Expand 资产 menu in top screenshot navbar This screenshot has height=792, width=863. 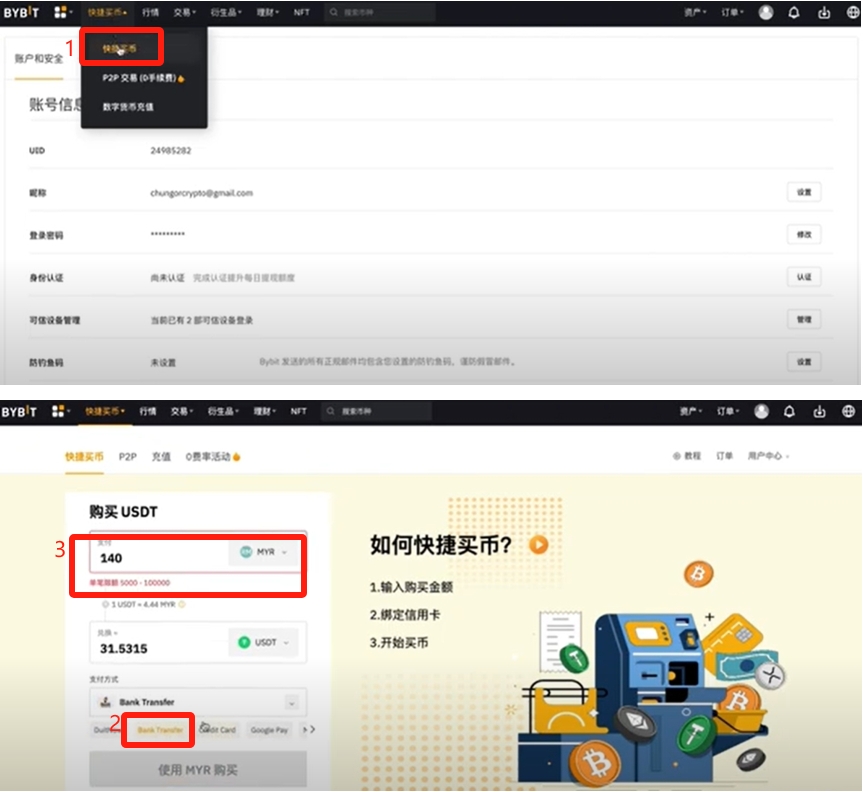(x=695, y=12)
